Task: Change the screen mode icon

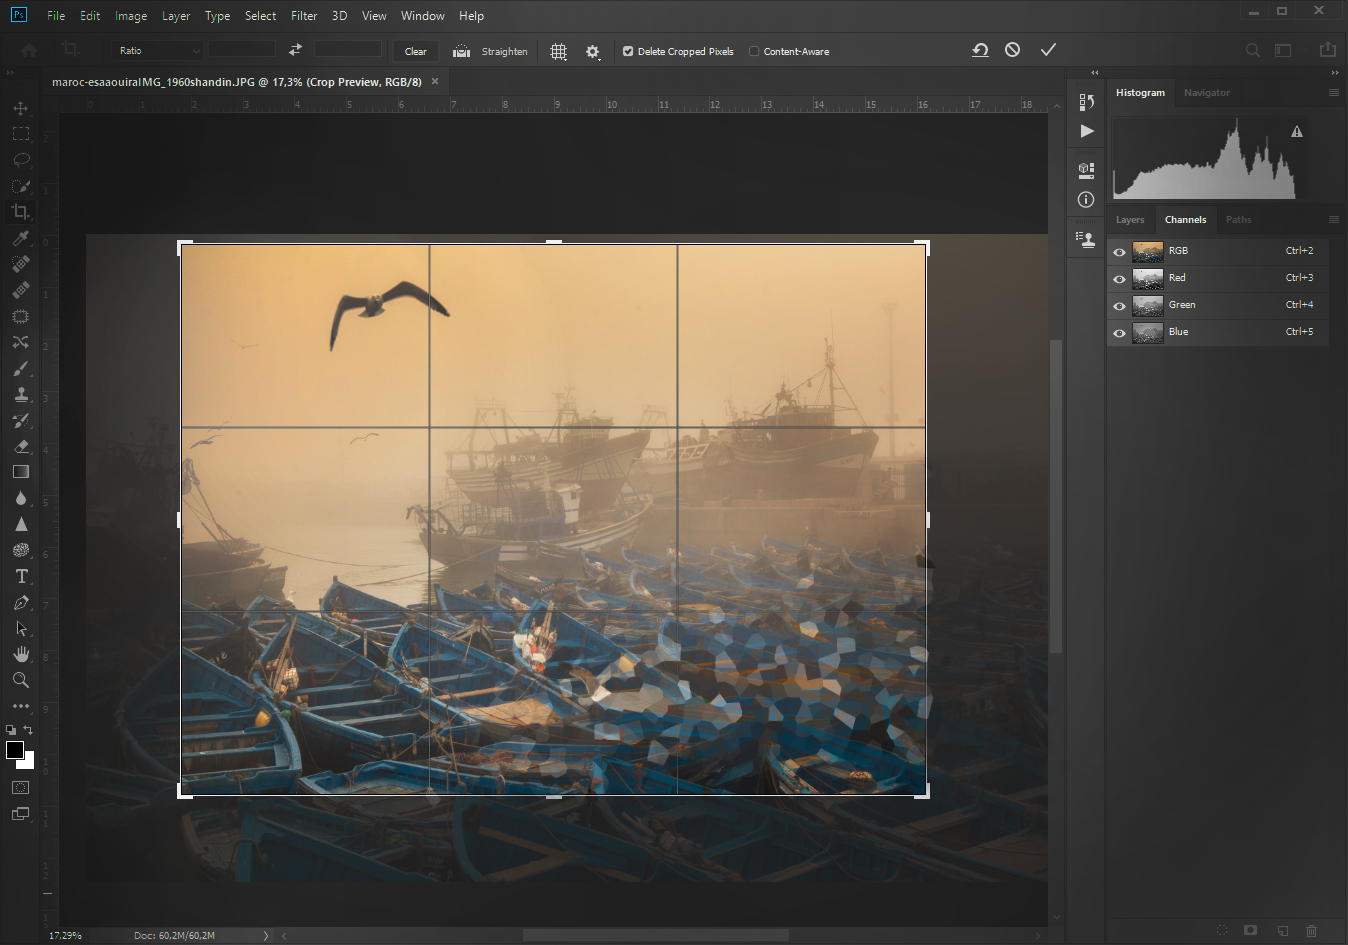Action: coord(21,814)
